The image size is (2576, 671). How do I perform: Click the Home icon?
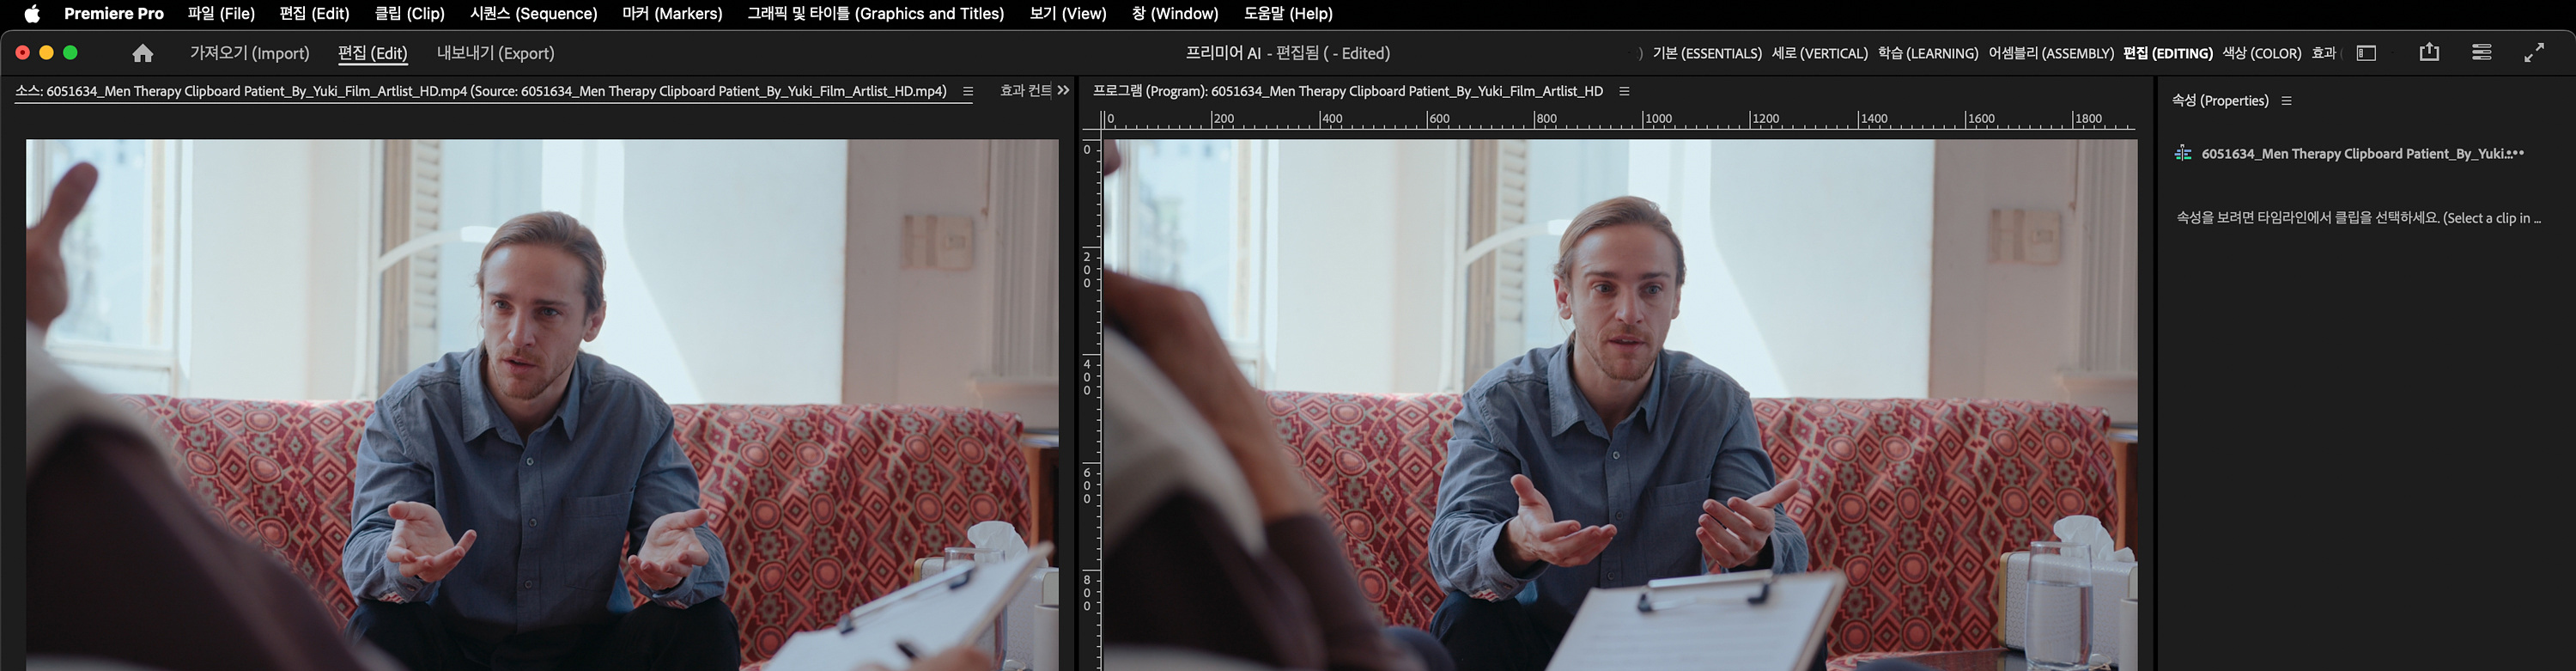tap(143, 53)
